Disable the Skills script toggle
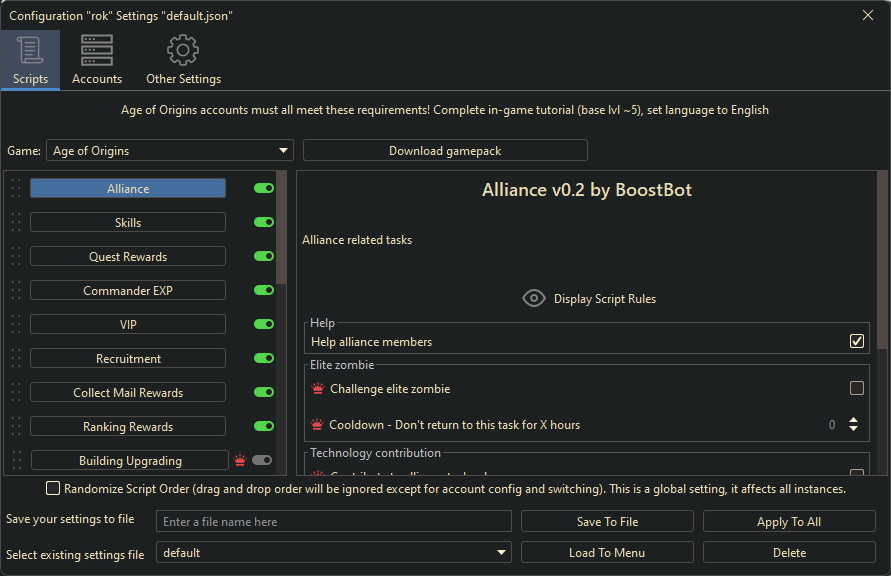891x576 pixels. 262,222
